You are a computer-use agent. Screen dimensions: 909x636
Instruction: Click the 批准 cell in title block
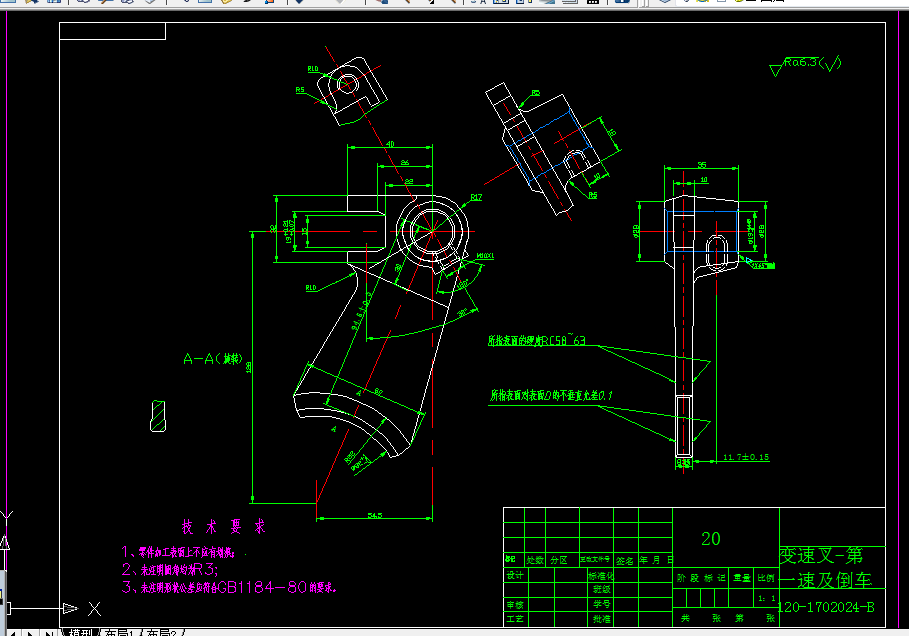click(602, 619)
